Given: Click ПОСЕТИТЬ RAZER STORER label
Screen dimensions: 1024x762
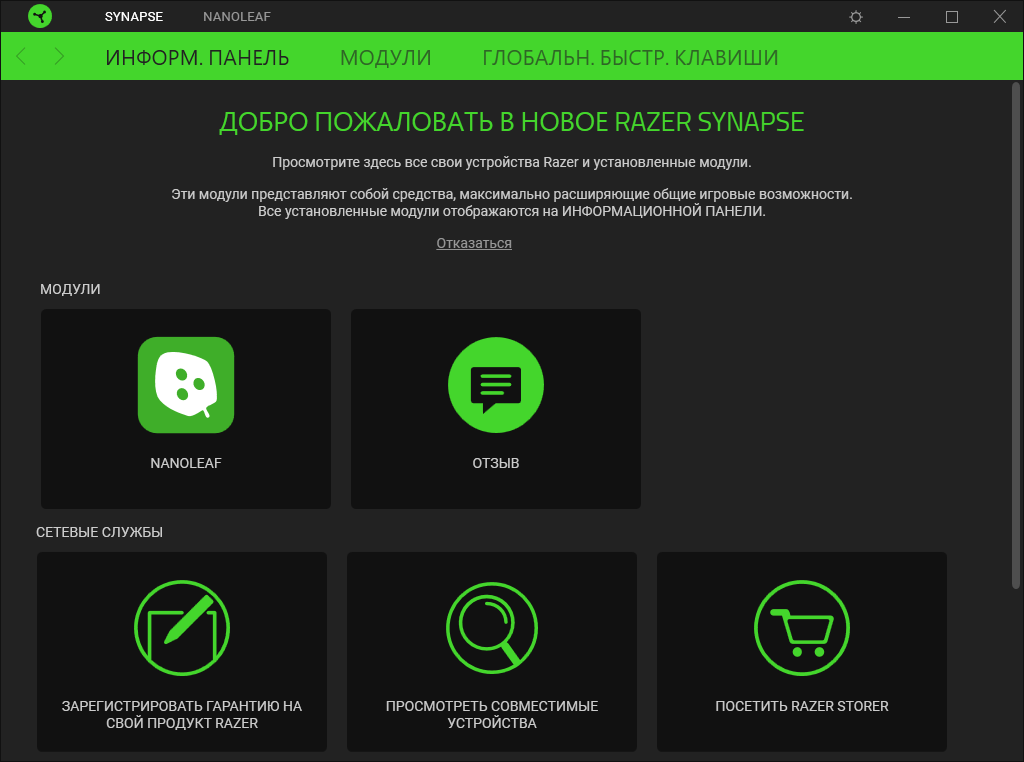Looking at the screenshot, I should 802,706.
